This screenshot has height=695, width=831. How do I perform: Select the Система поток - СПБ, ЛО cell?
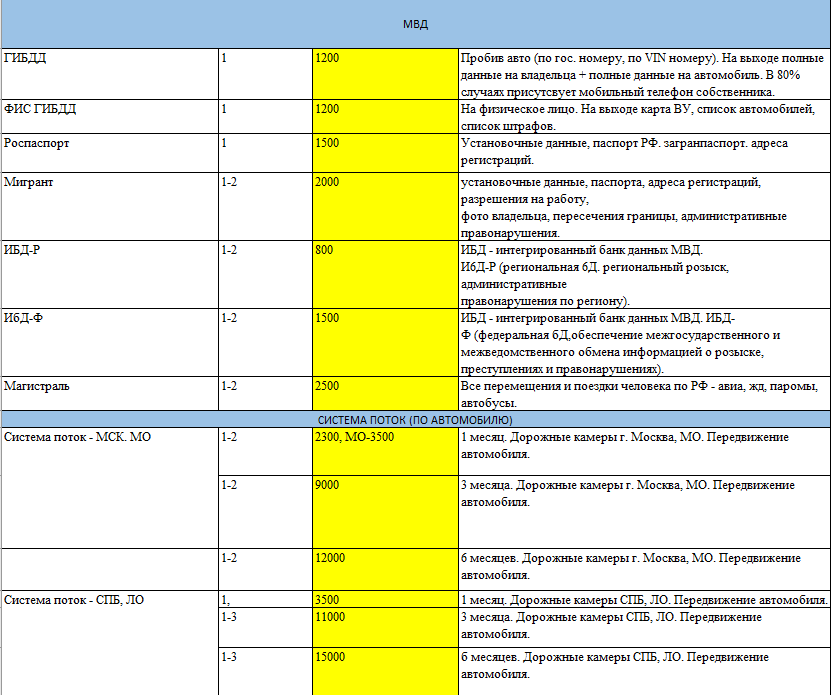click(x=110, y=643)
